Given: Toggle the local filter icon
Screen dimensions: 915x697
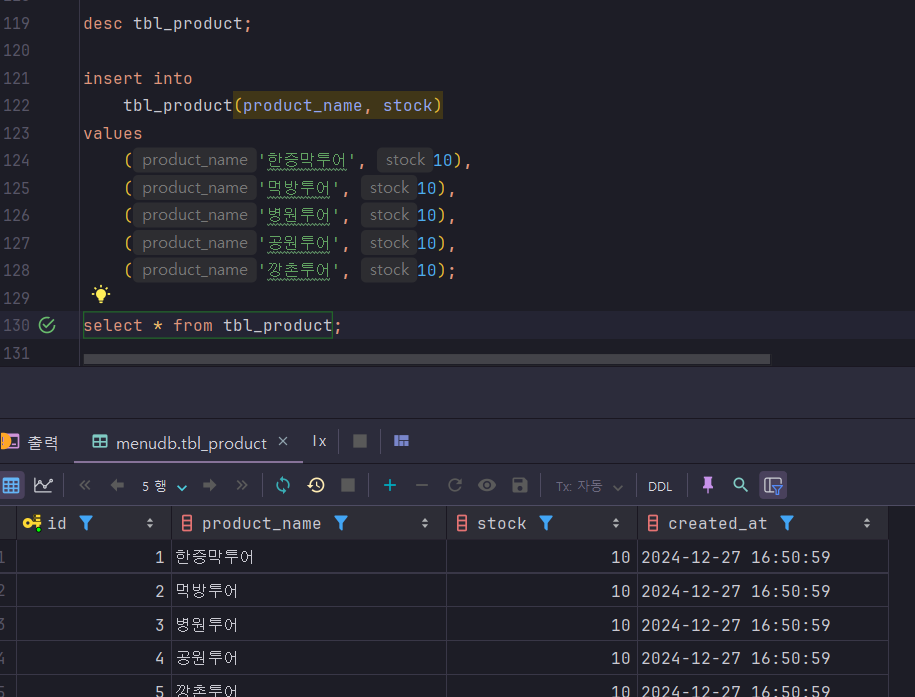Looking at the screenshot, I should [x=773, y=485].
